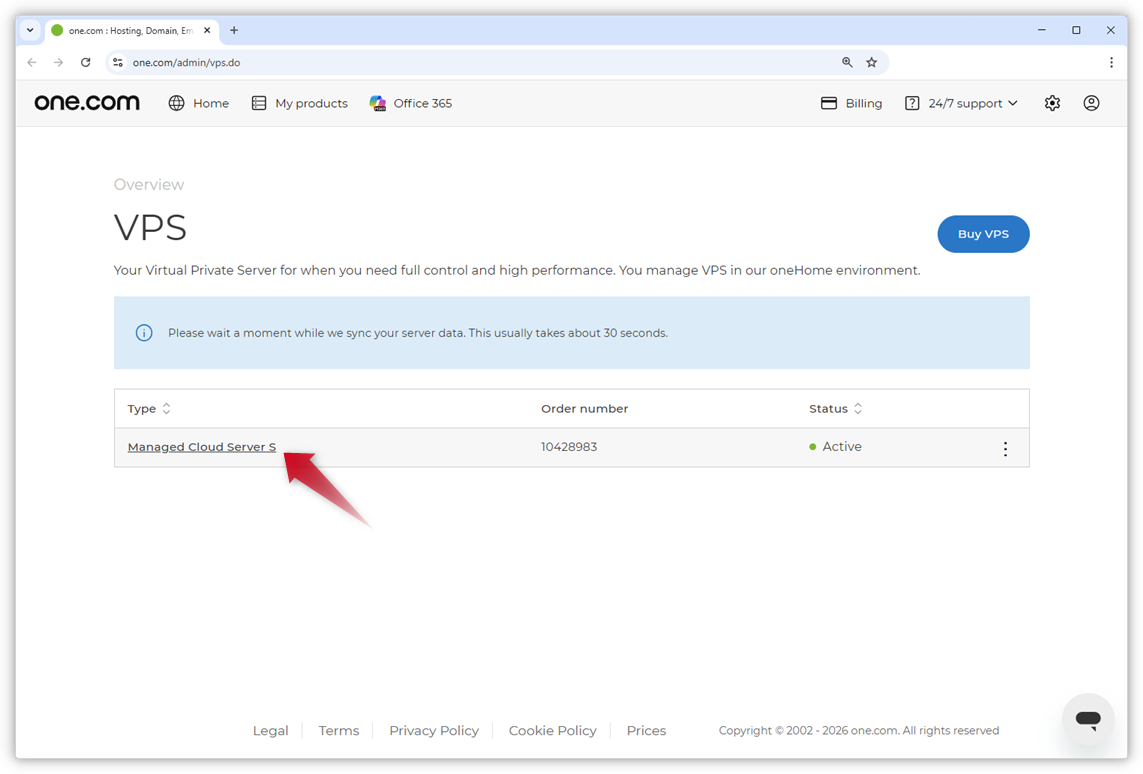
Task: Open the chat bubble widget
Action: coord(1088,719)
